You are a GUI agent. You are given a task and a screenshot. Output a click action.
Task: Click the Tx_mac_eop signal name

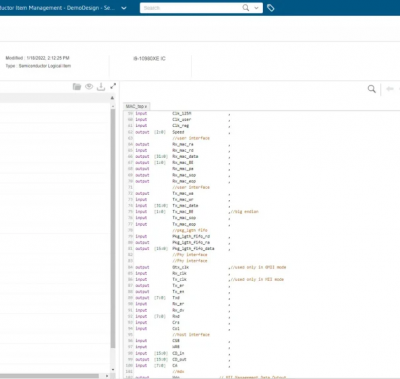tap(184, 224)
